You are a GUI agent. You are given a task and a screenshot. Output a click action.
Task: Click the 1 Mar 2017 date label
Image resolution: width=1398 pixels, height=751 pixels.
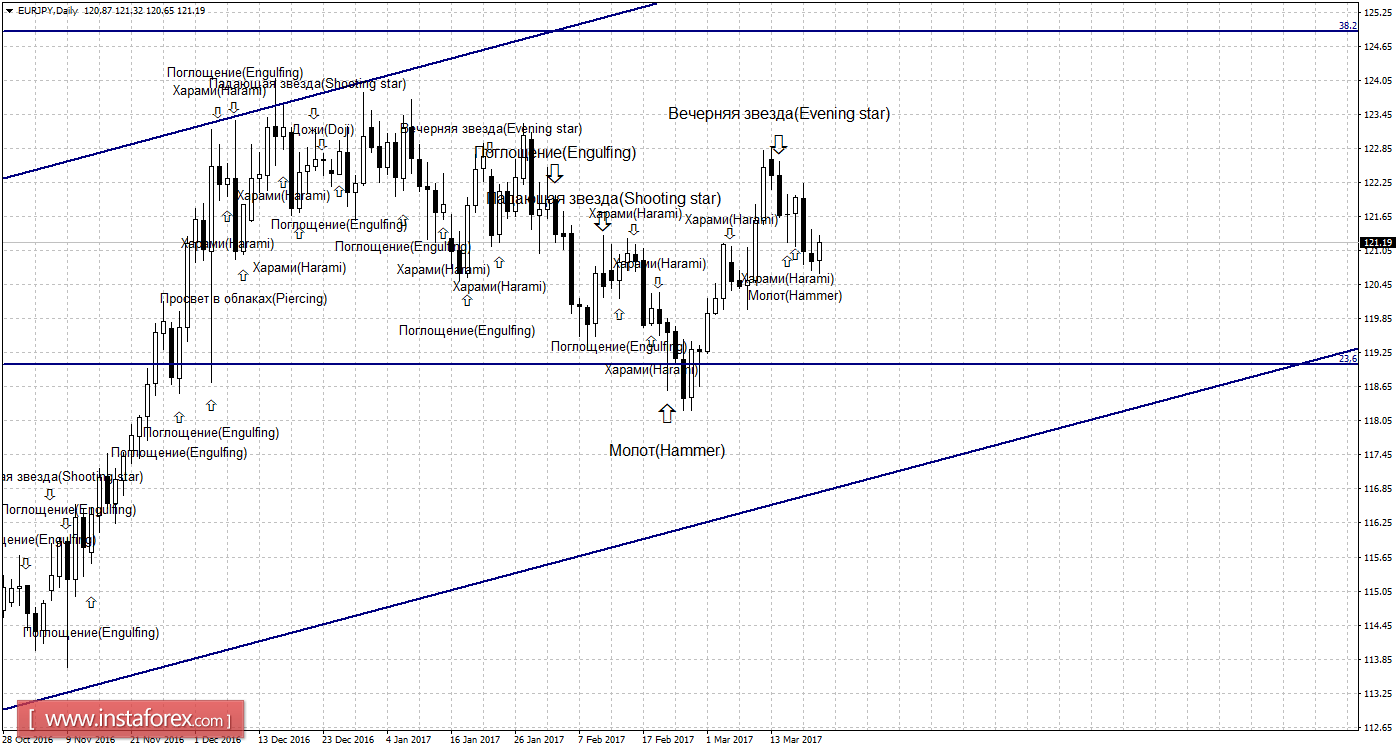click(x=729, y=740)
